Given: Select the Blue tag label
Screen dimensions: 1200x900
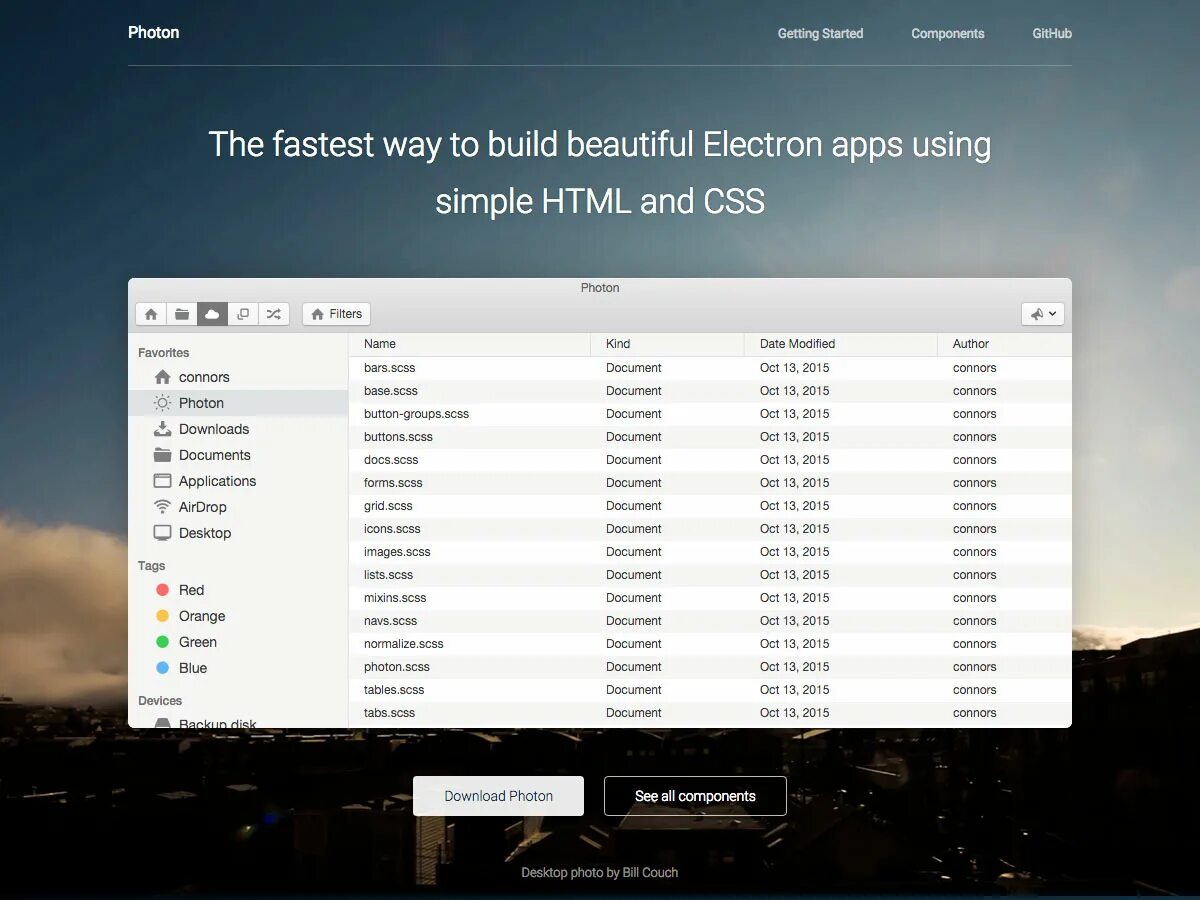Looking at the screenshot, I should [193, 668].
